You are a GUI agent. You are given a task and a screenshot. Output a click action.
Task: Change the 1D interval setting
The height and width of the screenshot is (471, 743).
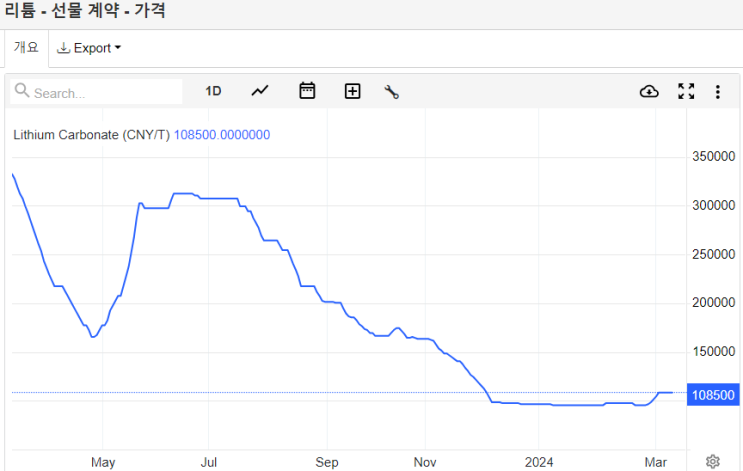click(213, 91)
